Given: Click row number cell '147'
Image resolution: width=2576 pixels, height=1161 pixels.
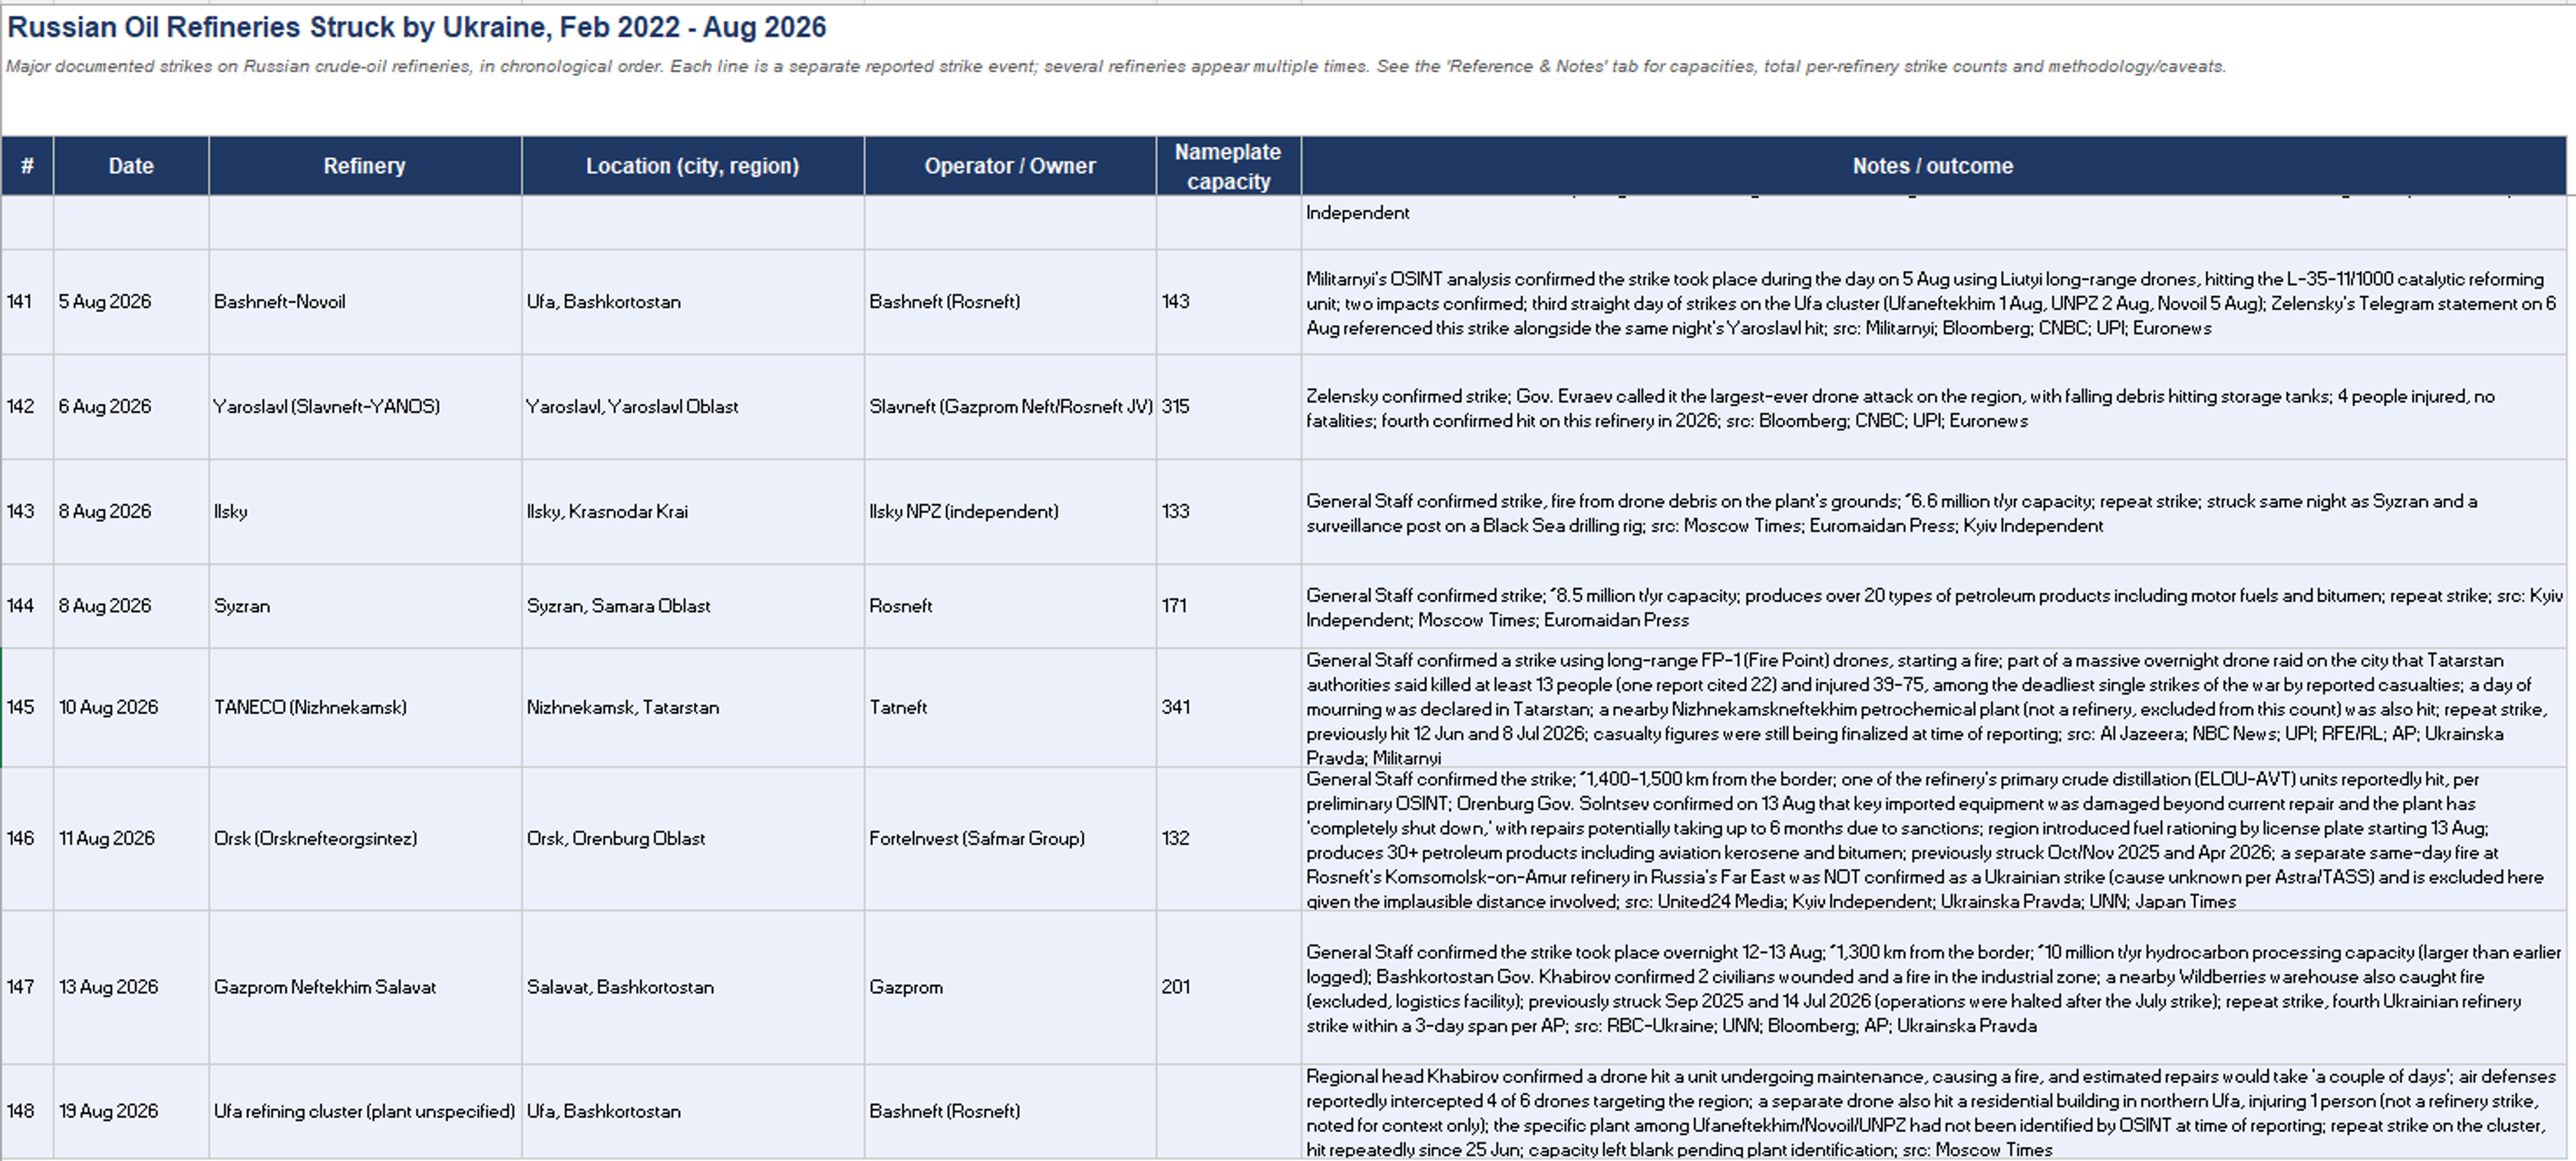Looking at the screenshot, I should (27, 987).
